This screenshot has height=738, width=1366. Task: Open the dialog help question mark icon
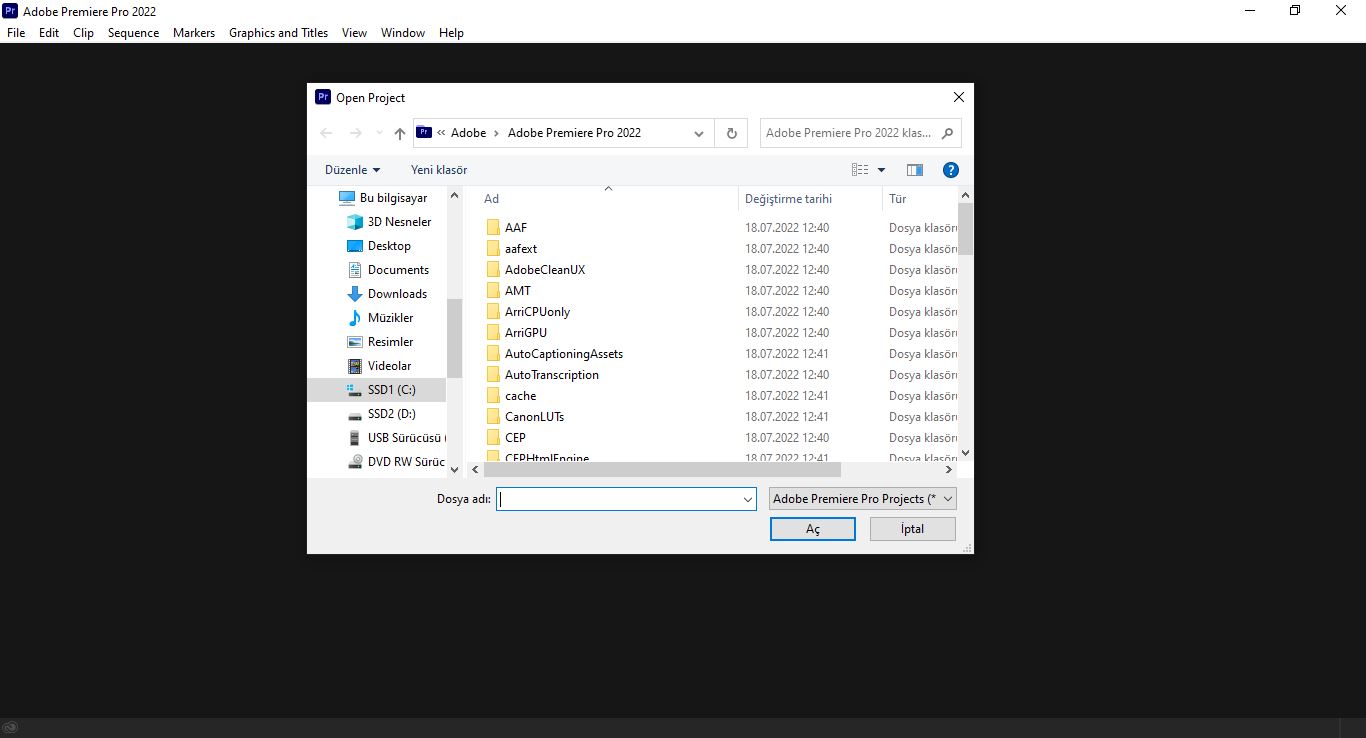pos(951,170)
